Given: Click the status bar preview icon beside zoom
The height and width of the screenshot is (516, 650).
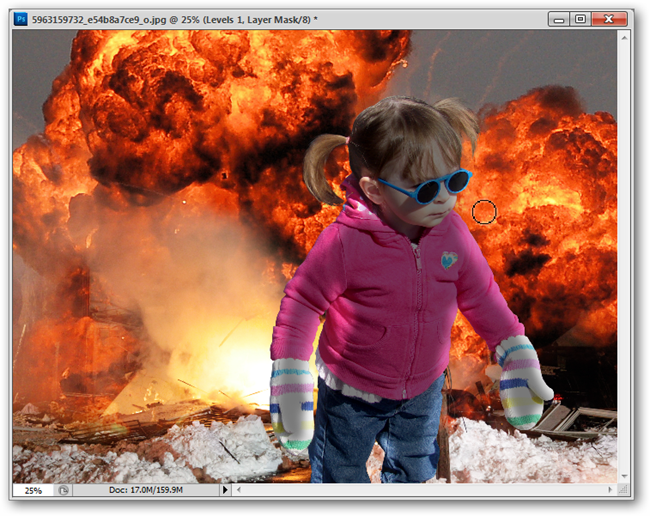Looking at the screenshot, I should pyautogui.click(x=63, y=490).
